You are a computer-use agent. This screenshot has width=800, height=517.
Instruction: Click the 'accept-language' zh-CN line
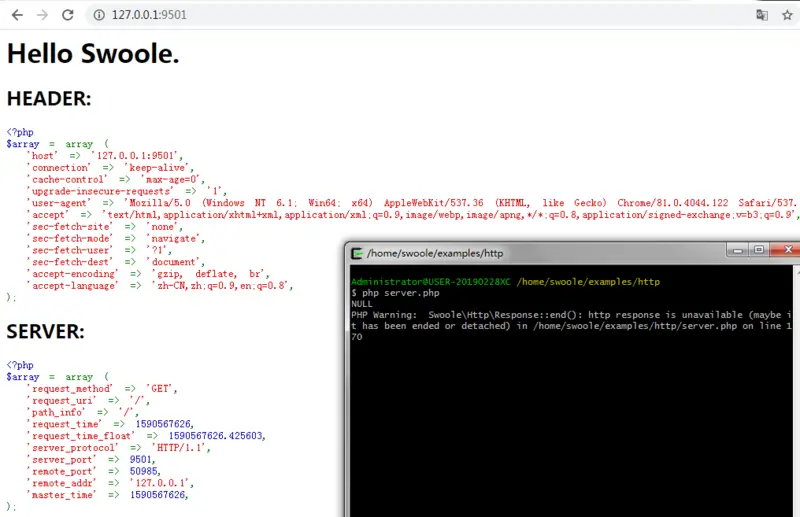[160, 285]
